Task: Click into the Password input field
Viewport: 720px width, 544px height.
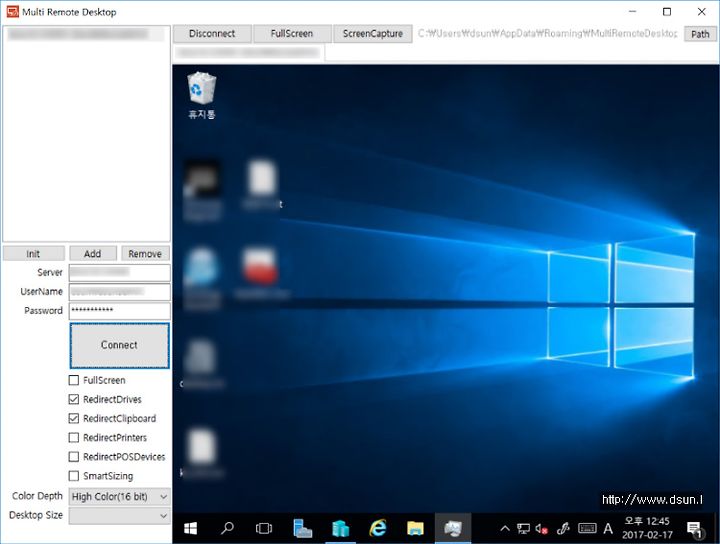Action: [119, 311]
